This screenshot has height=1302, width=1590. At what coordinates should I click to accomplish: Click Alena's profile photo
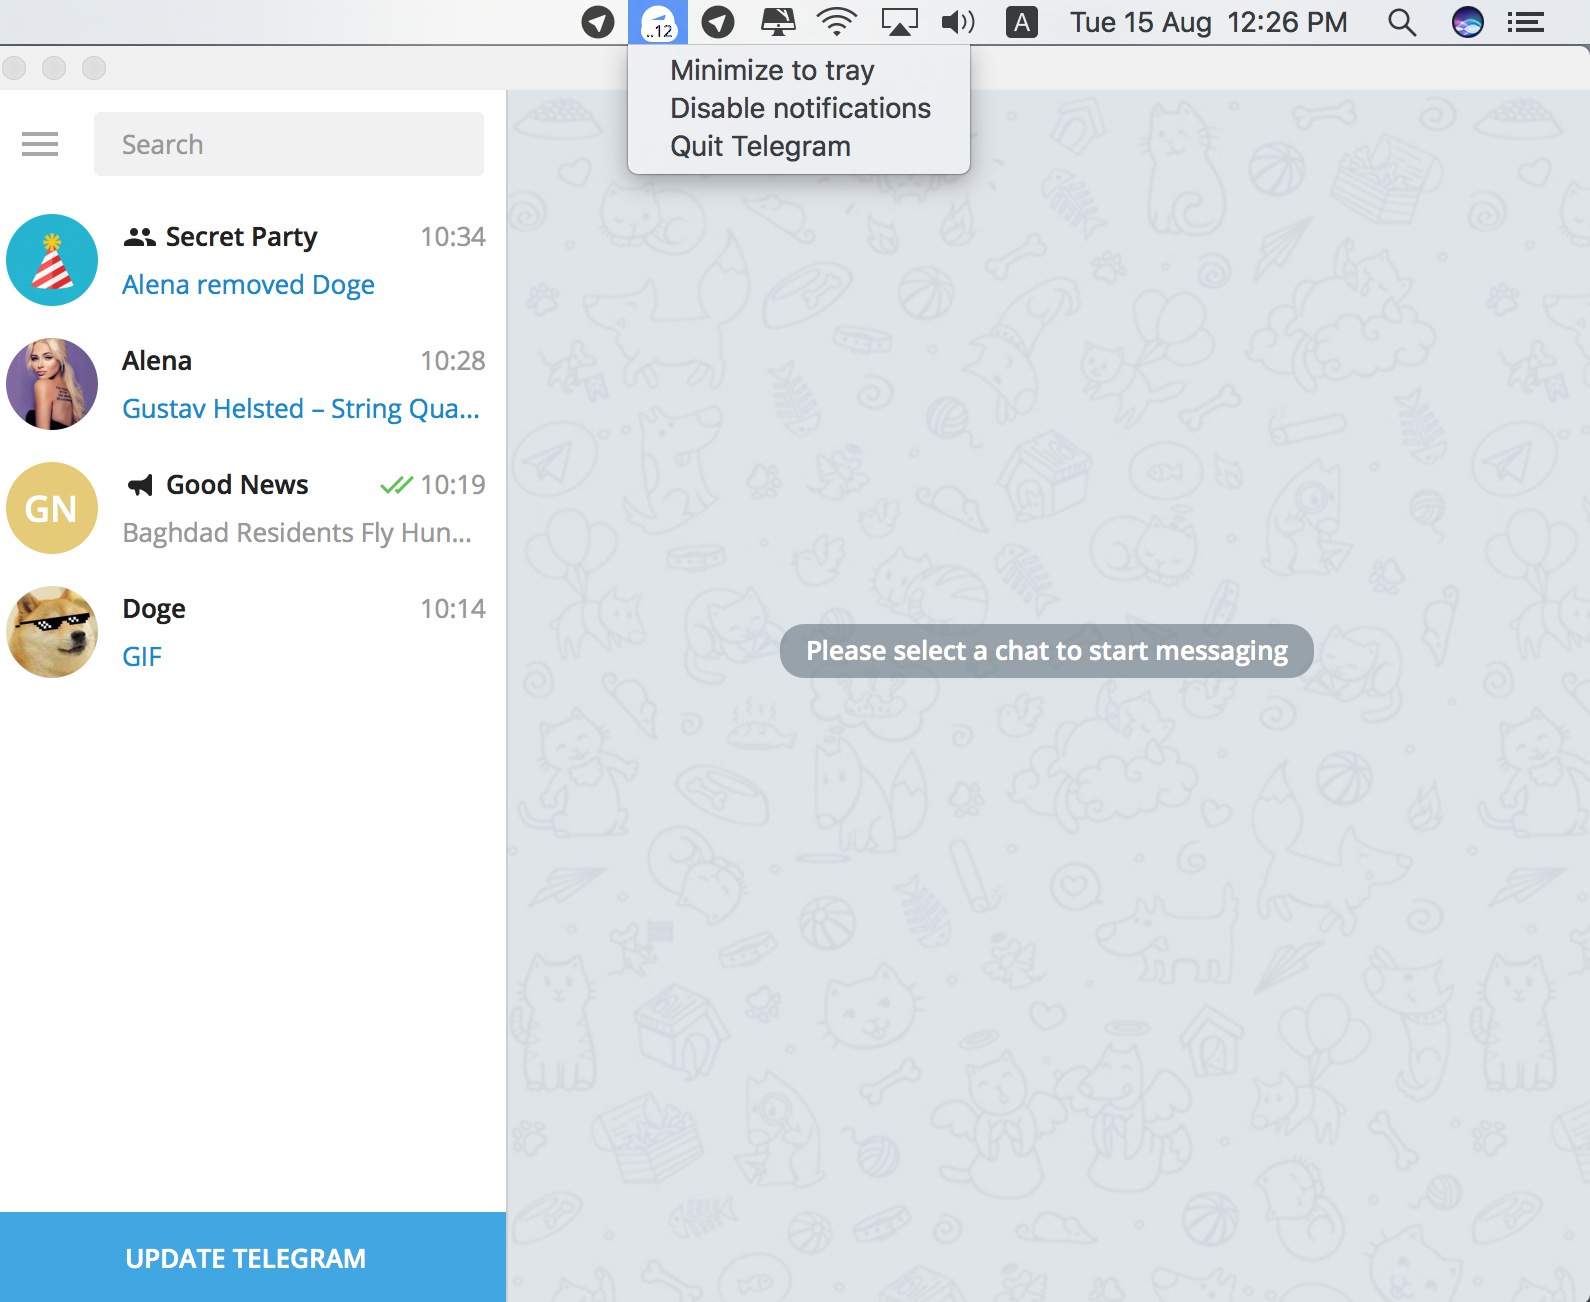point(52,384)
